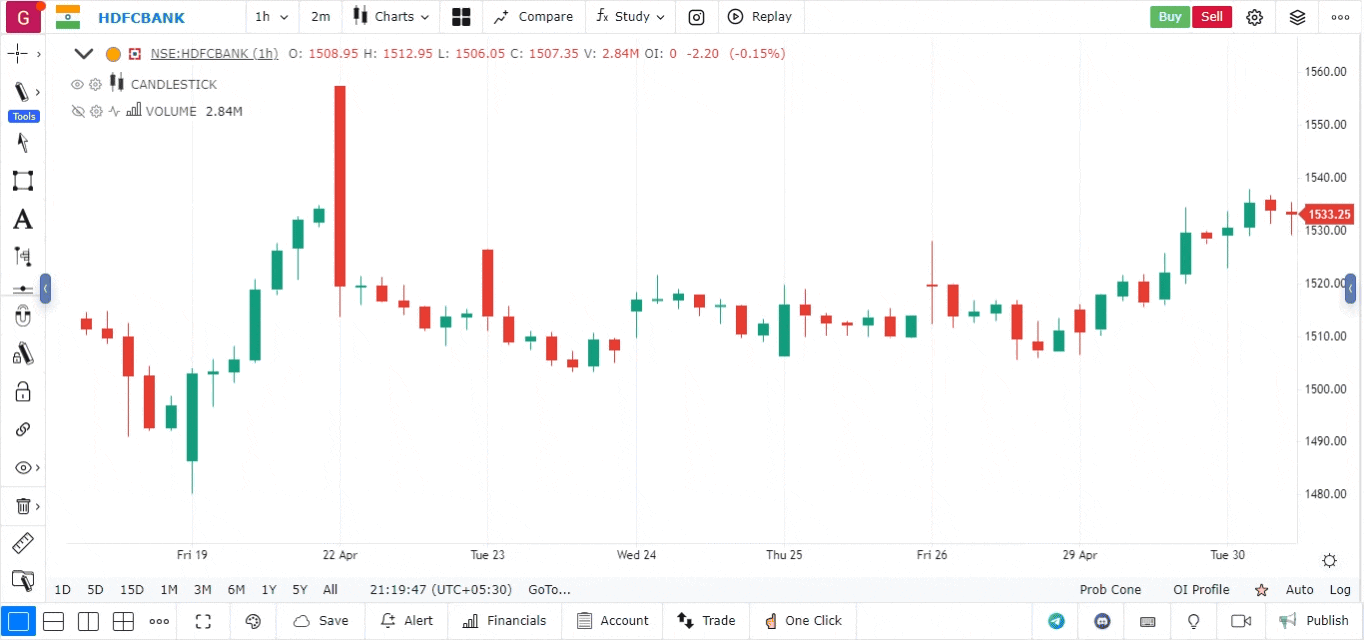Open the color theme palette

tap(253, 621)
